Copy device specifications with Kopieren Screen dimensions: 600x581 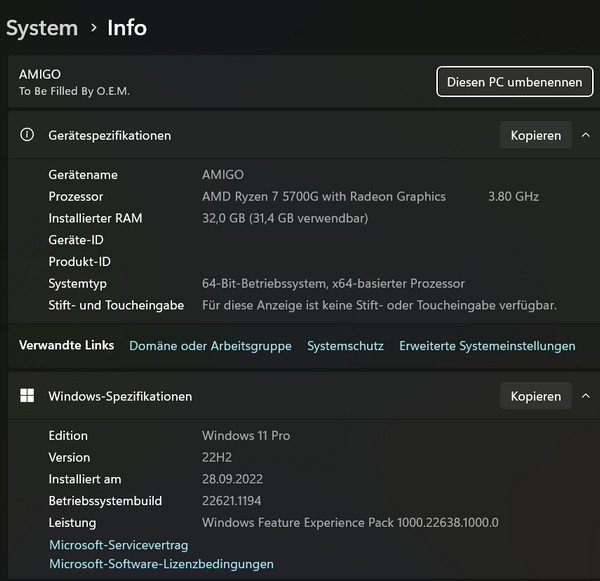[536, 135]
